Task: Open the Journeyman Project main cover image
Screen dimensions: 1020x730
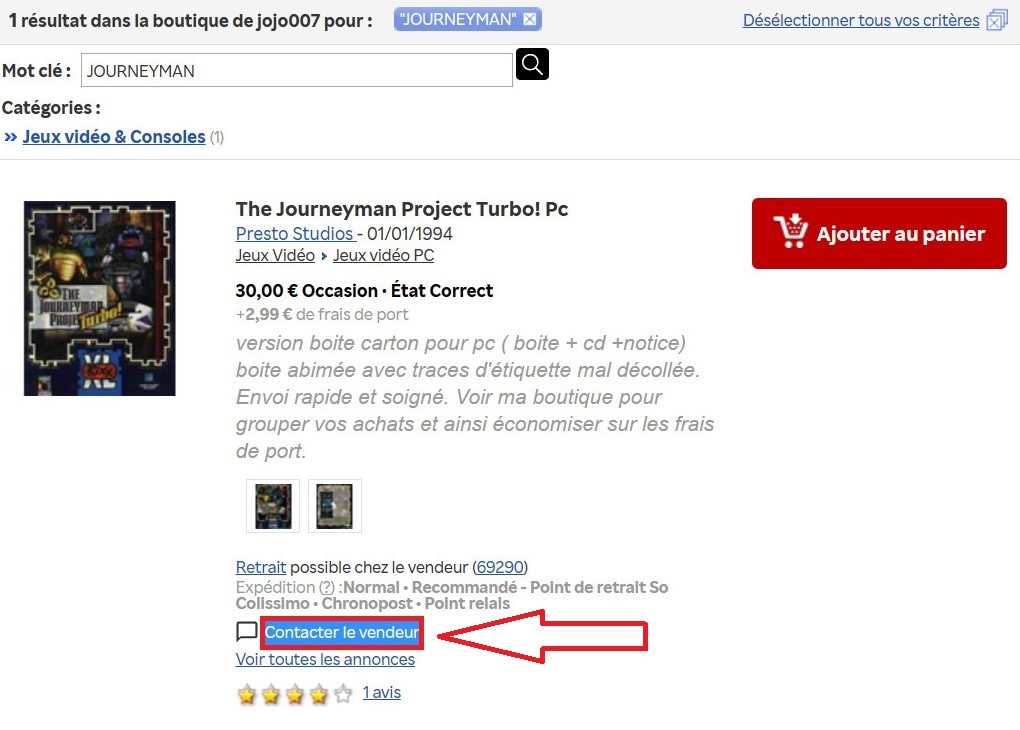Action: [100, 299]
